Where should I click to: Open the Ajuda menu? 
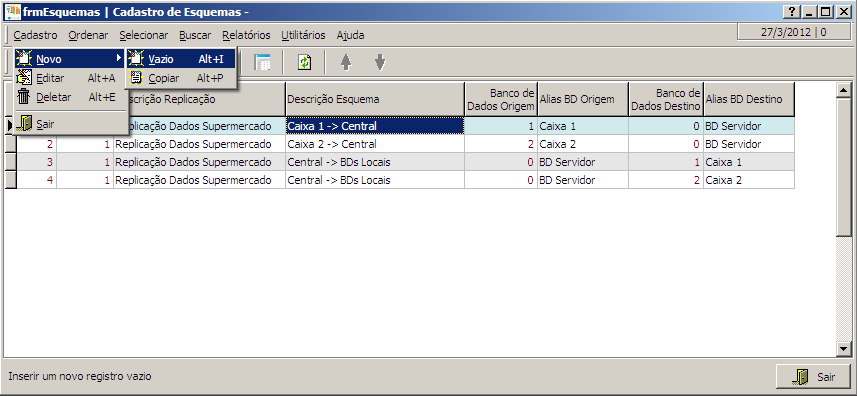(x=350, y=35)
